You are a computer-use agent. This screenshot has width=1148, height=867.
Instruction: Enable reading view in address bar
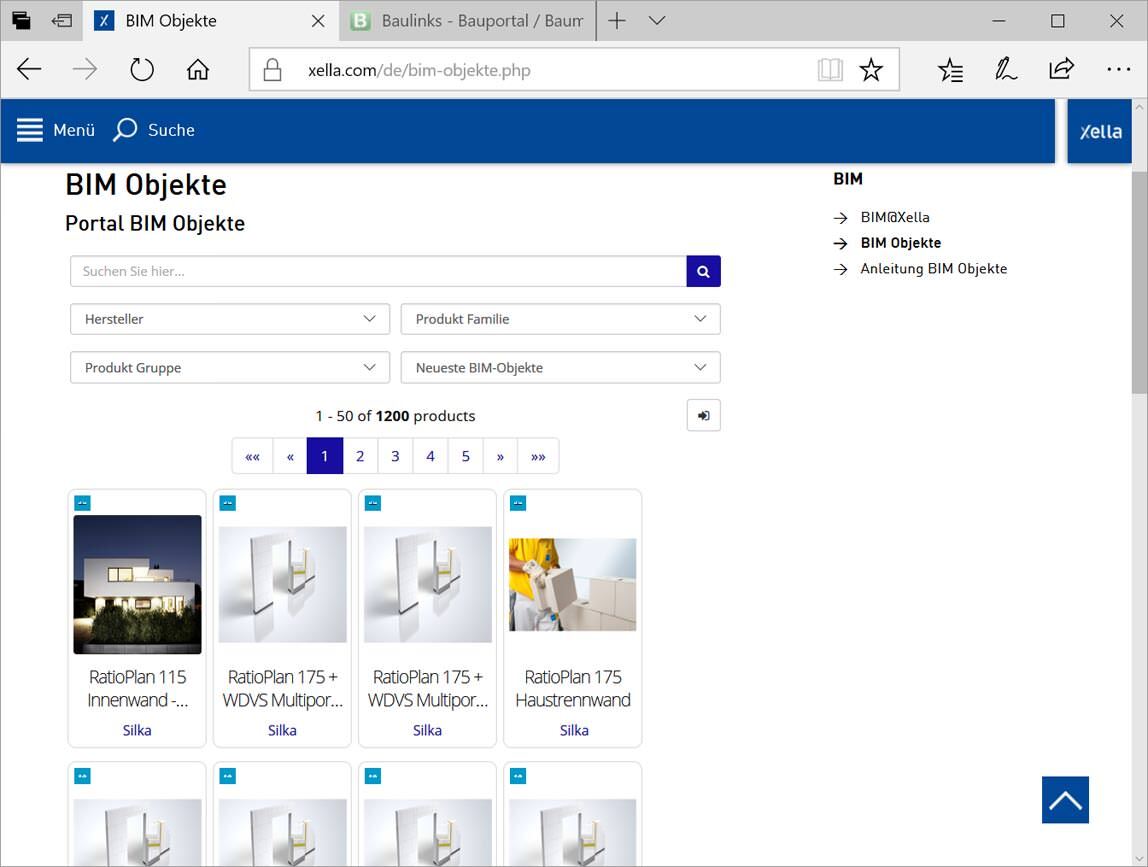click(830, 70)
